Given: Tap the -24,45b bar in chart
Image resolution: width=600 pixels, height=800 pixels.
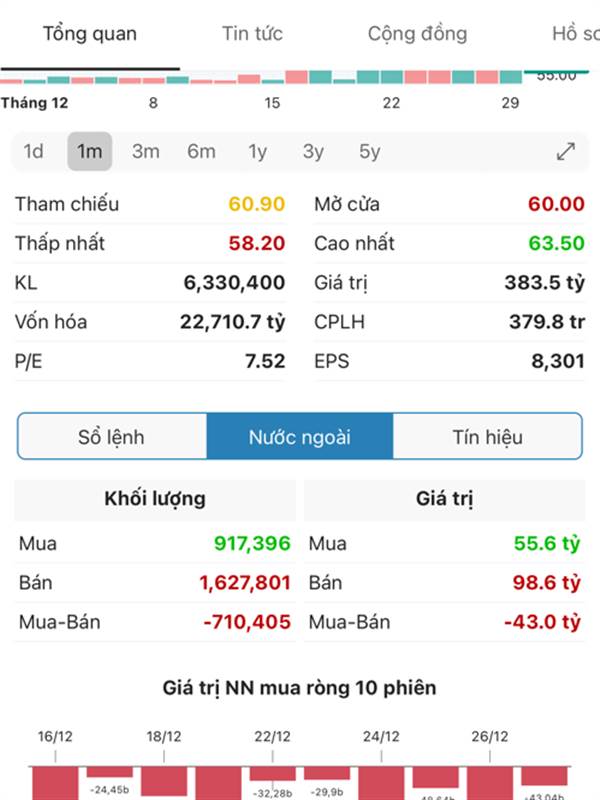Looking at the screenshot, I should 110,772.
